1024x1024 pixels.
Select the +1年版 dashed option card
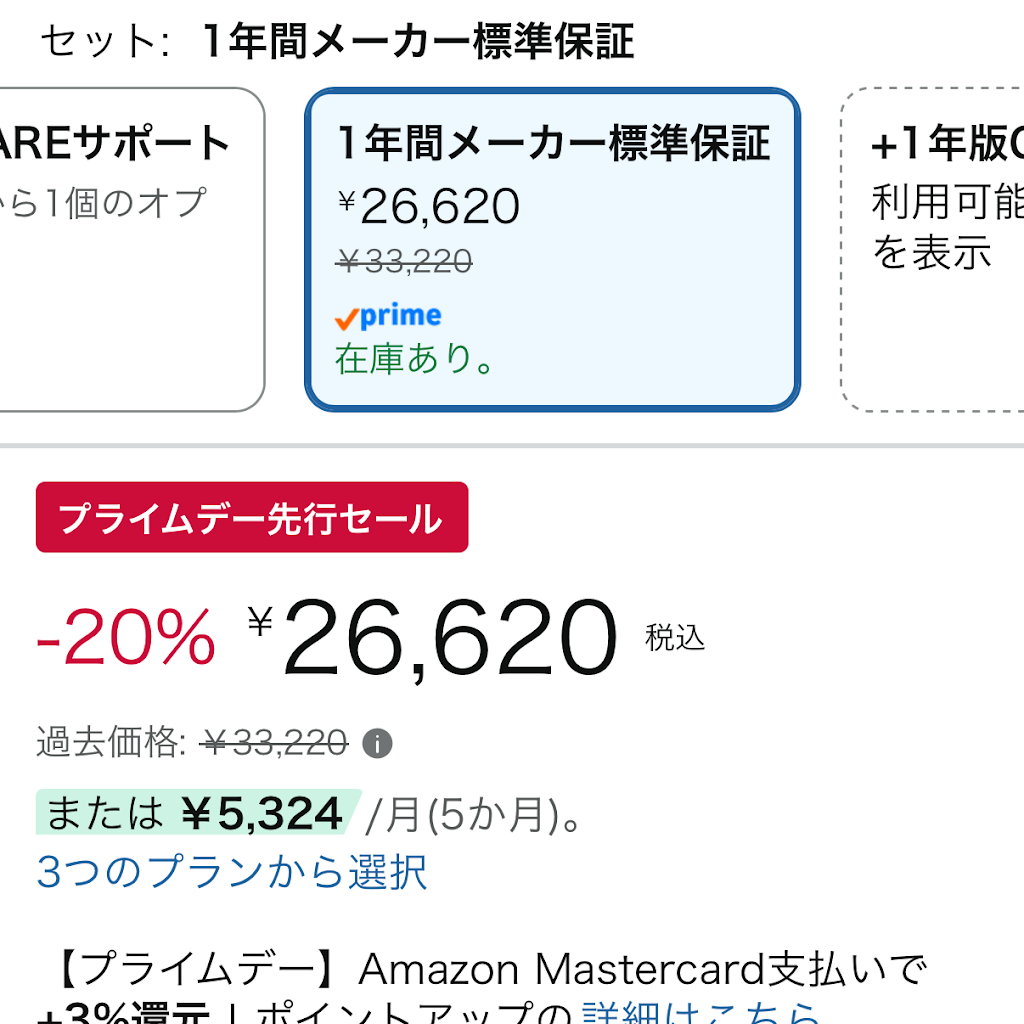pyautogui.click(x=933, y=249)
